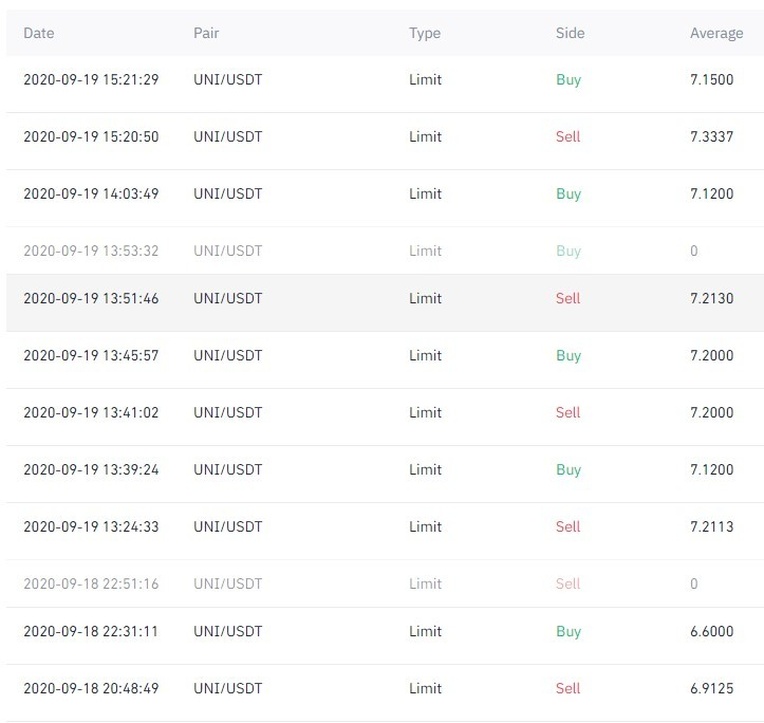The image size is (764, 723).
Task: Click the 7.2113 average price value
Action: [x=711, y=526]
